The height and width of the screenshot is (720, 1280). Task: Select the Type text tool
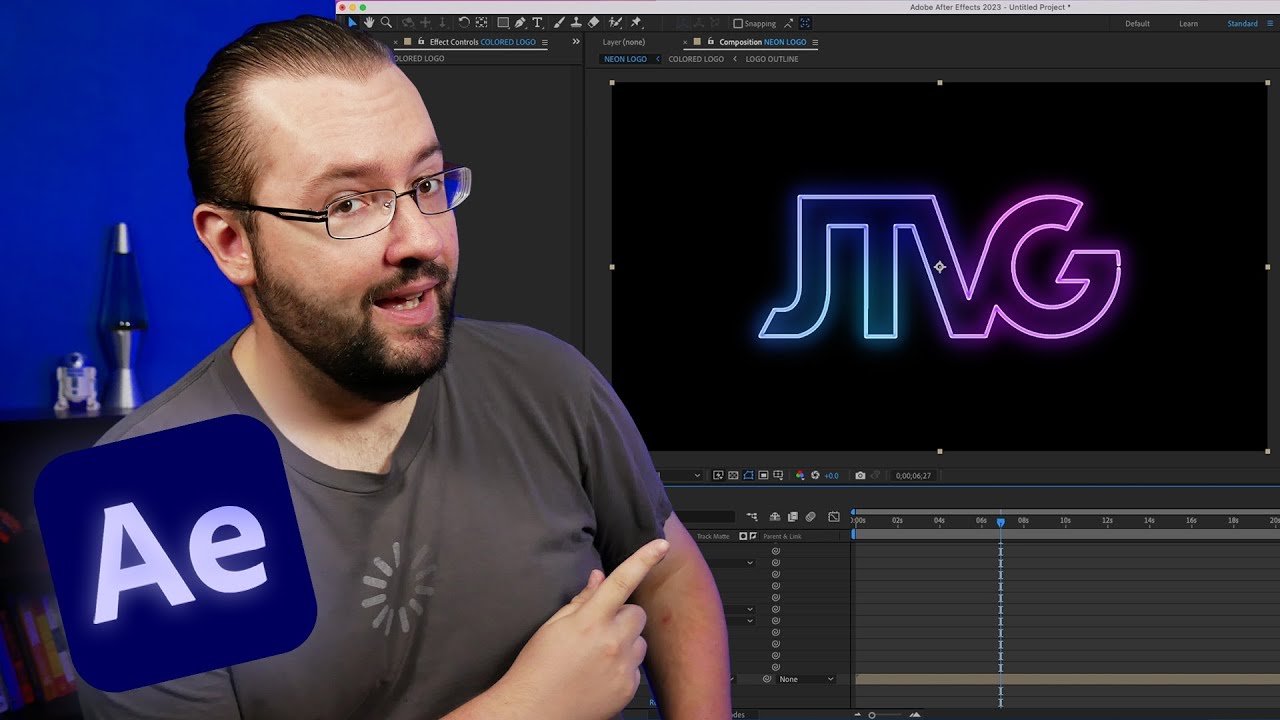(537, 22)
